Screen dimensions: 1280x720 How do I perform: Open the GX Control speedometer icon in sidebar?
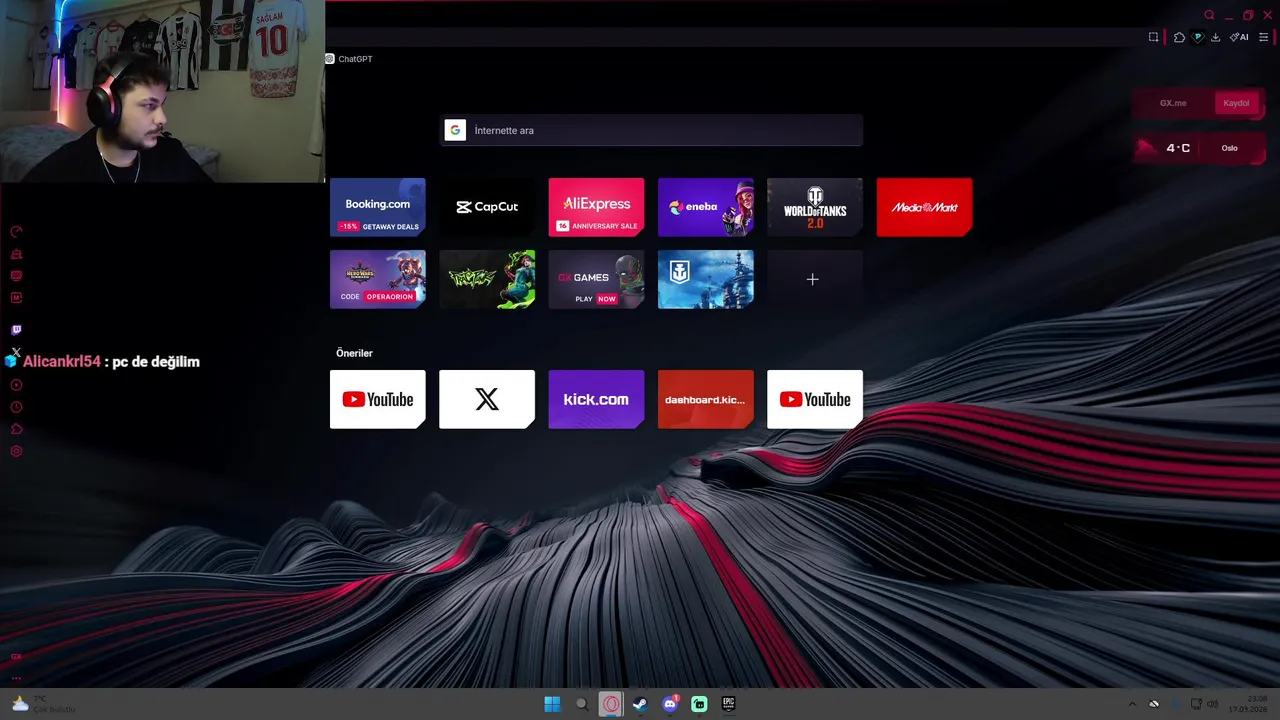(x=16, y=232)
